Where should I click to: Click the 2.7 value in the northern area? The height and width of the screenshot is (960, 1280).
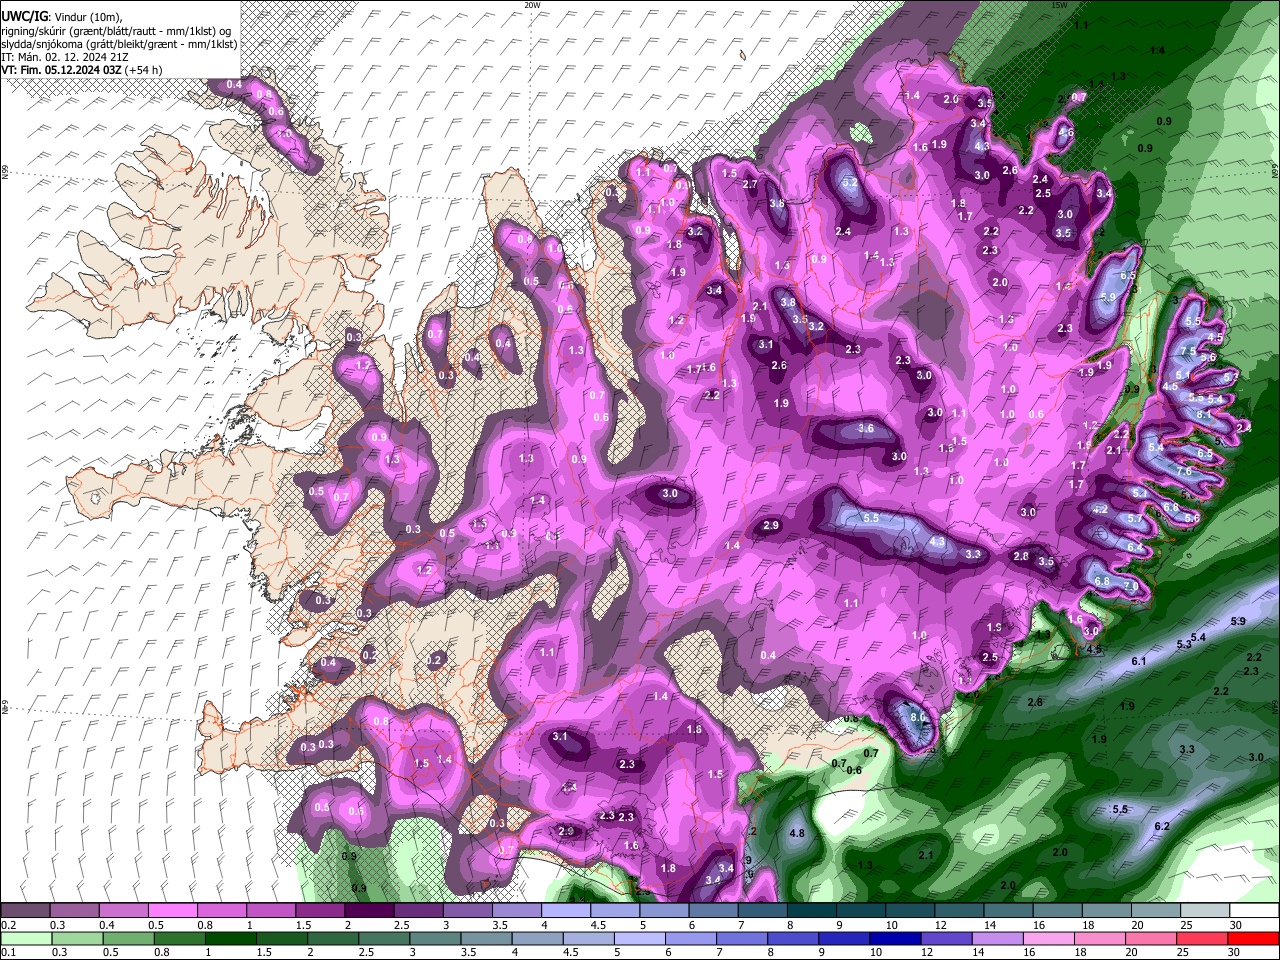(x=750, y=184)
